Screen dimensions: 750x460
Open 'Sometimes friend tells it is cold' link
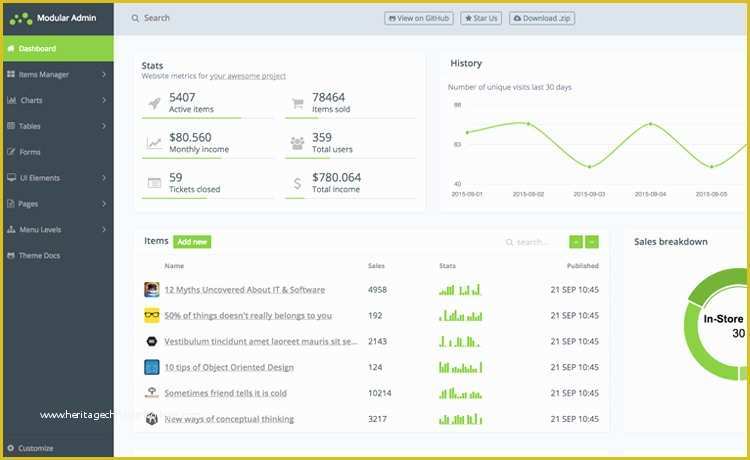pos(225,393)
